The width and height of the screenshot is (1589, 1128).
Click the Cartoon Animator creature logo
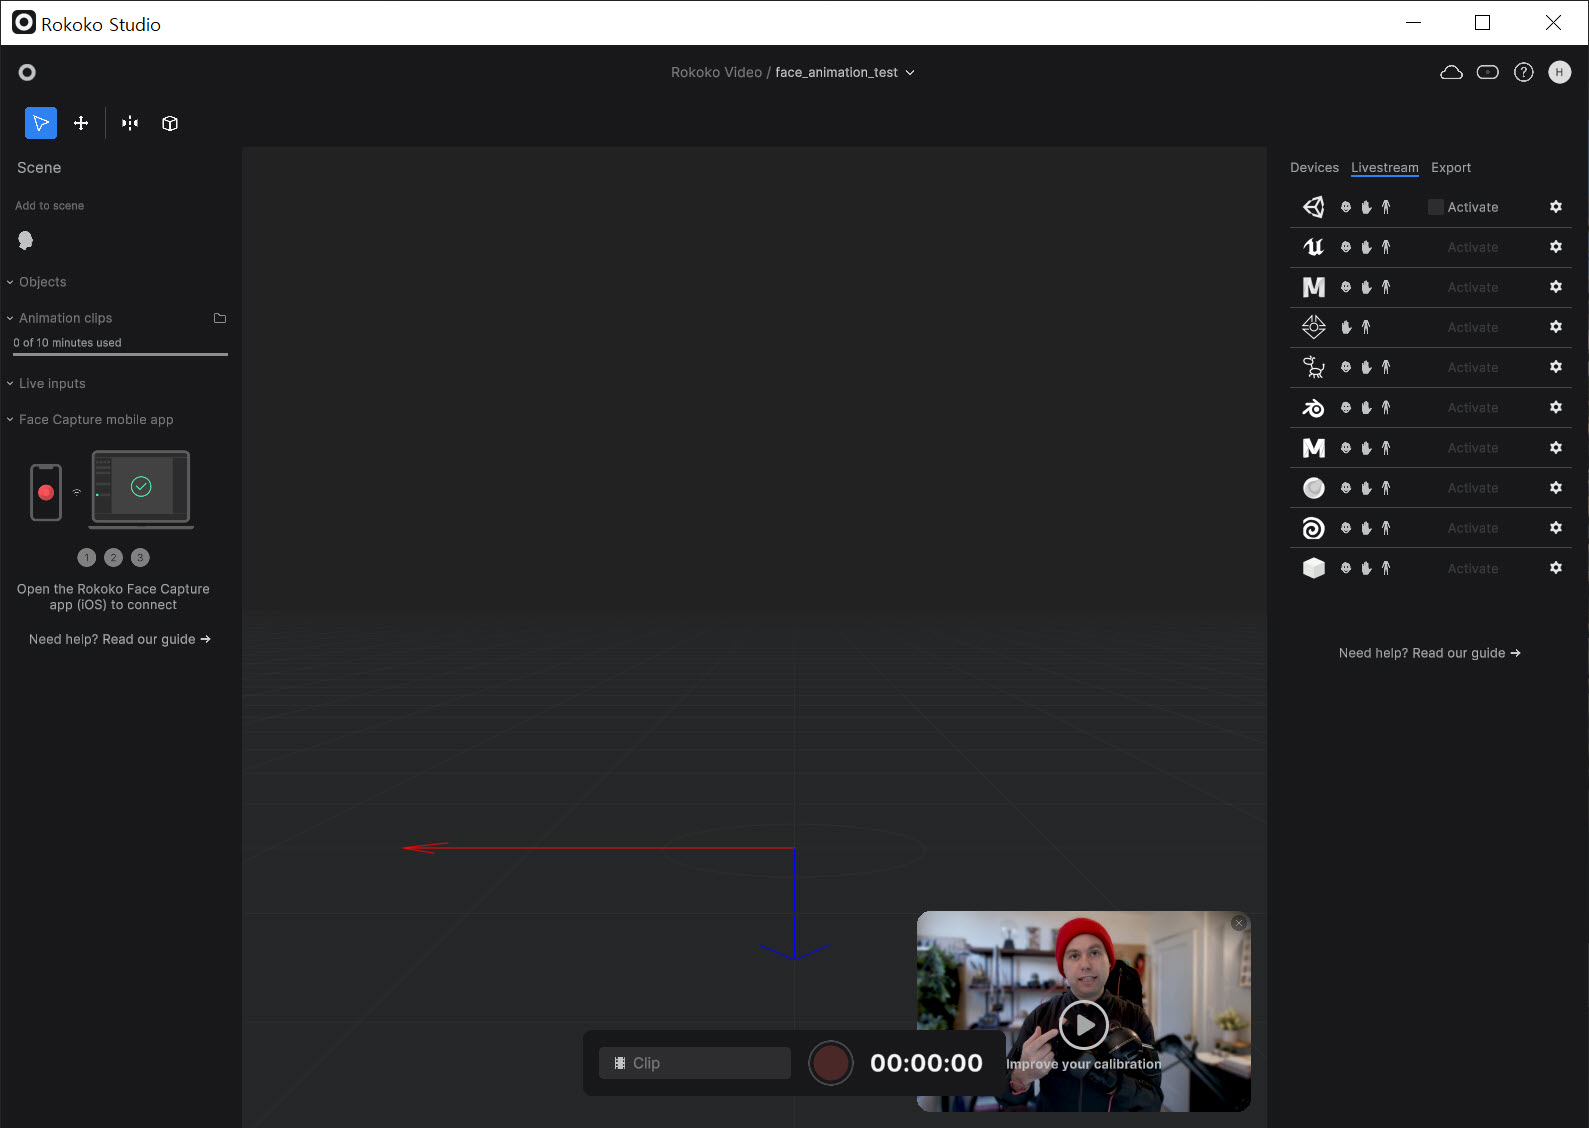(x=1314, y=367)
